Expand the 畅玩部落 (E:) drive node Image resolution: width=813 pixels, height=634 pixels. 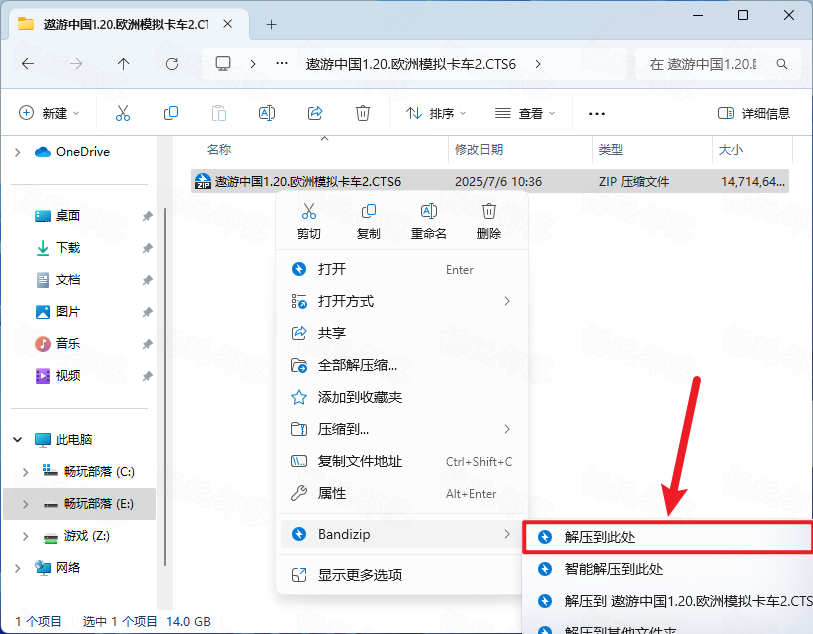point(25,504)
